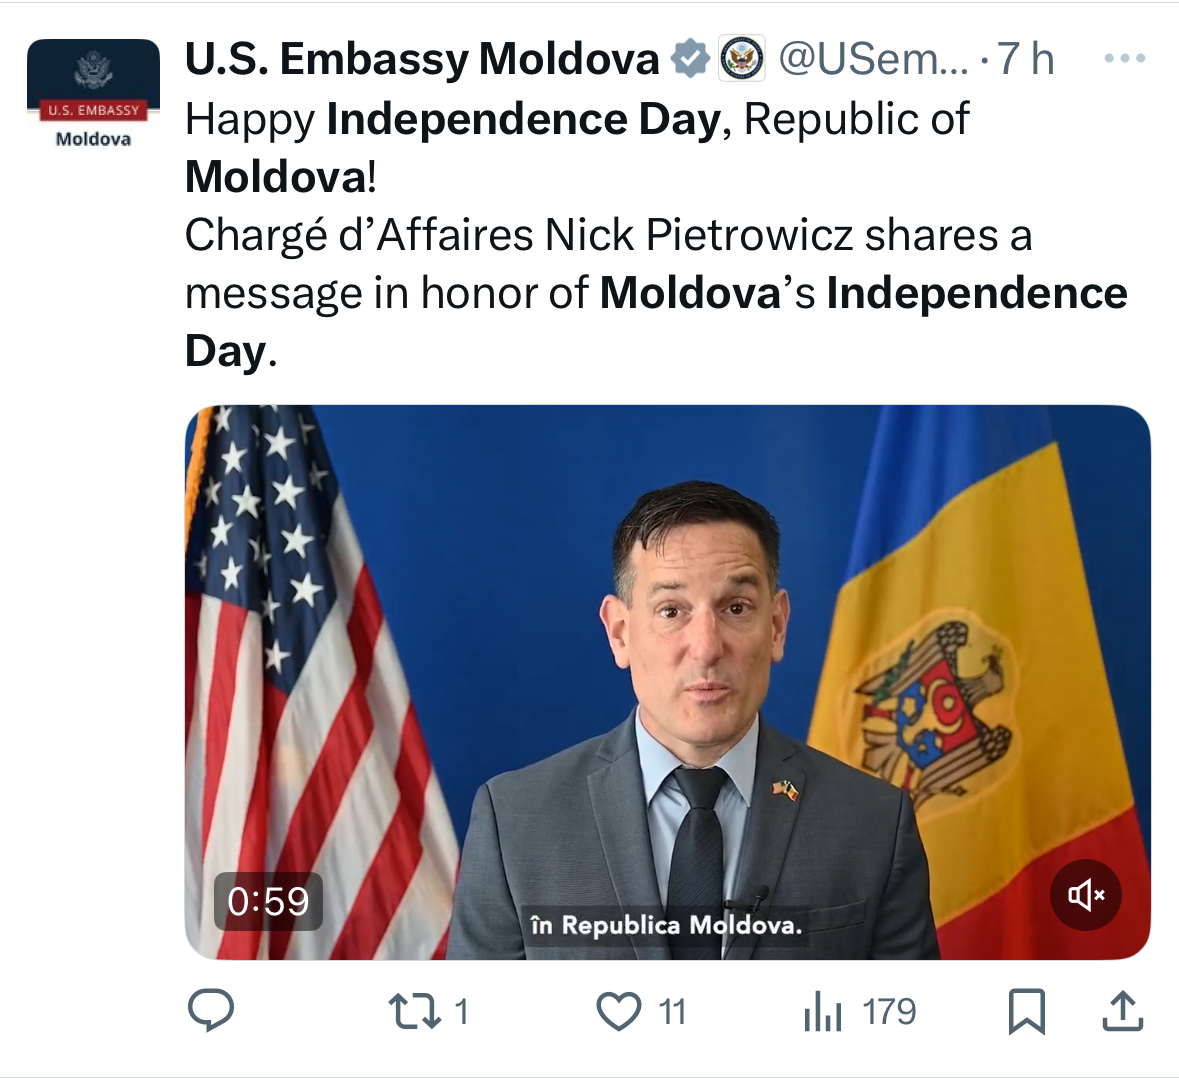Screen dimensions: 1179x1078
Task: Click the State Department seal affiliation badge
Action: click(742, 58)
